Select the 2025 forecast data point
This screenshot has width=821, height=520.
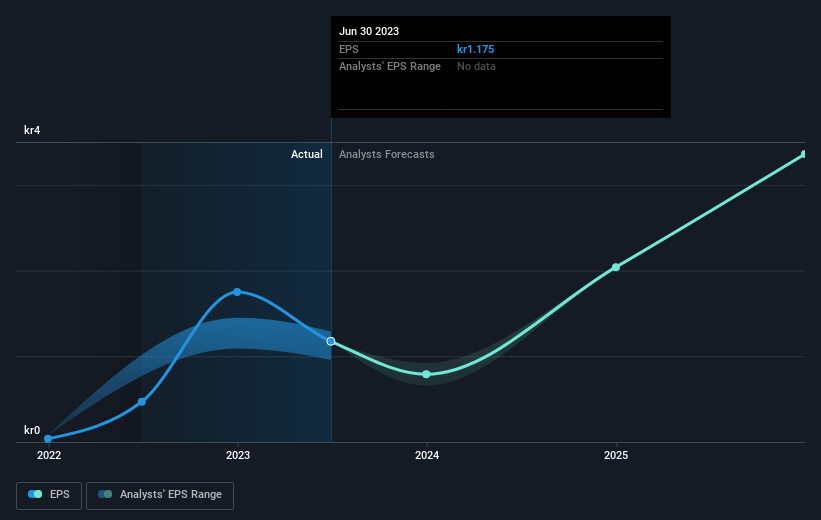pos(616,267)
